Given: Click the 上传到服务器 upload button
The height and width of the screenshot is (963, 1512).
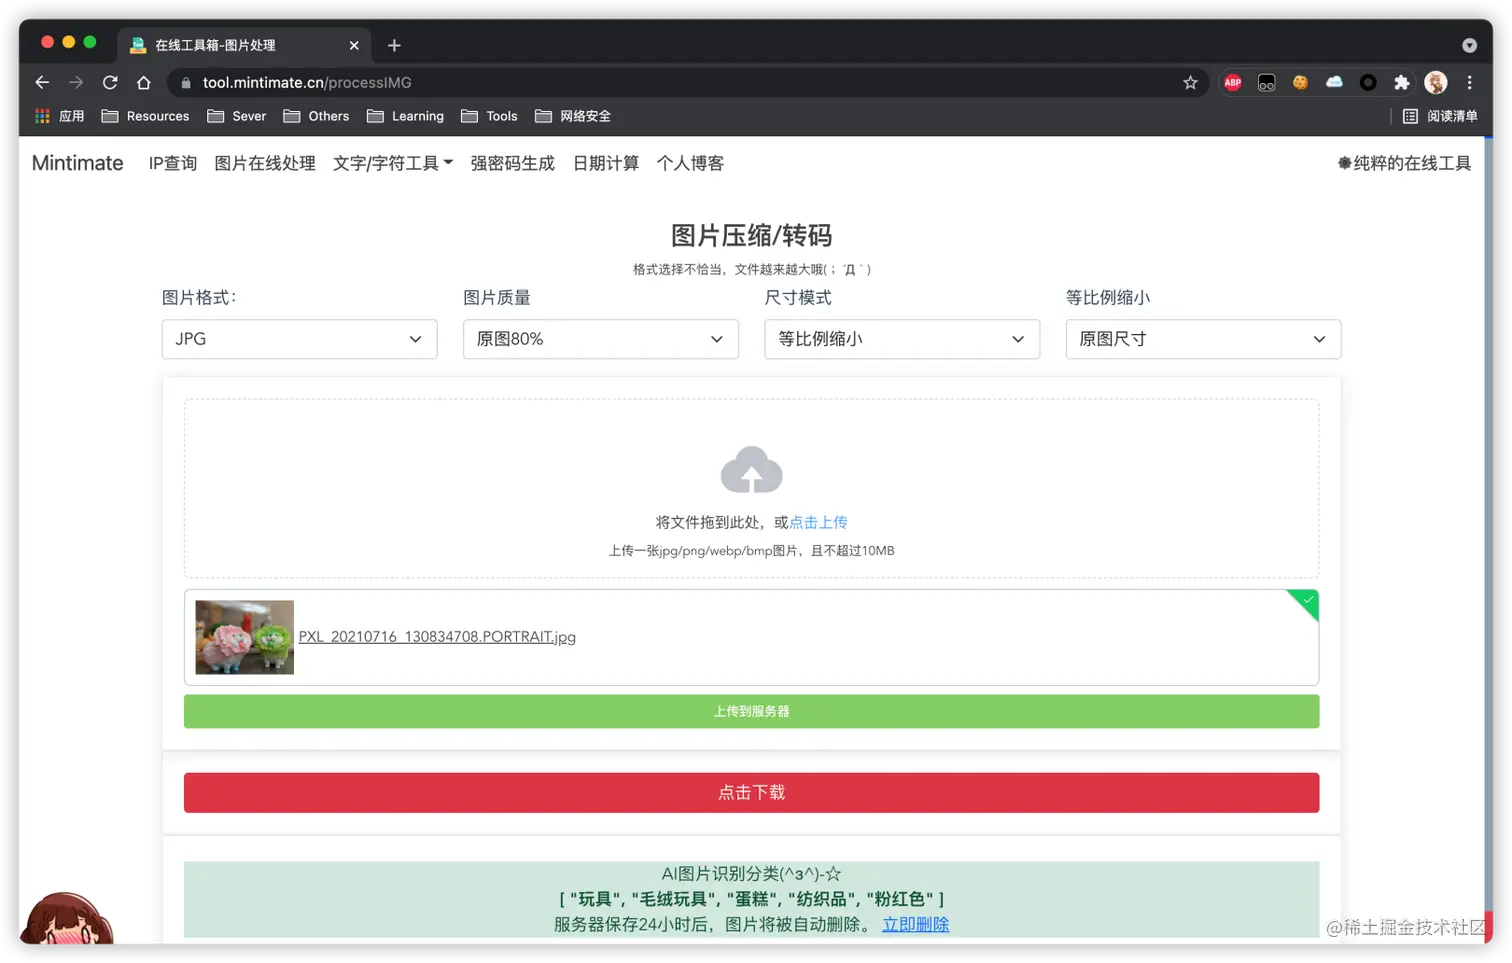Looking at the screenshot, I should (751, 711).
